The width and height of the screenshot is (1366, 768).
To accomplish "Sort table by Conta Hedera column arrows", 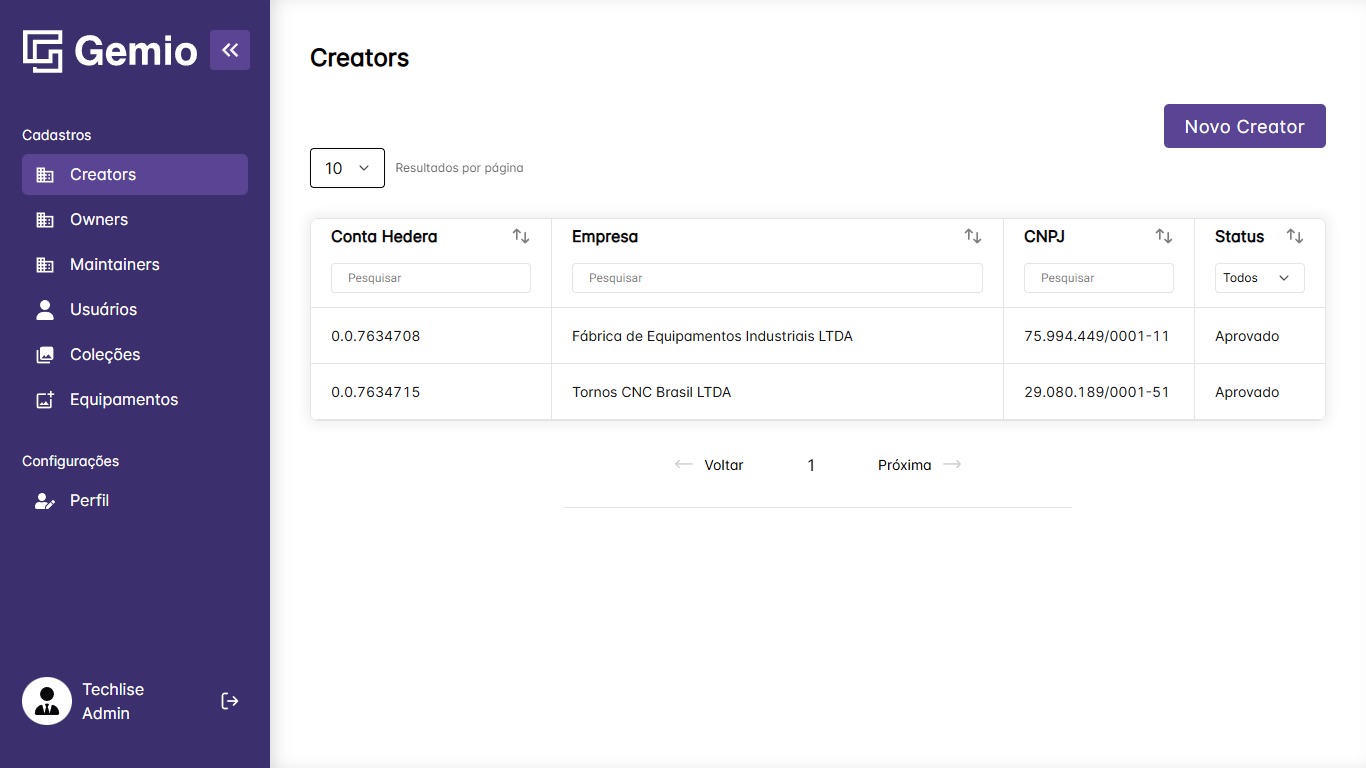I will (520, 237).
